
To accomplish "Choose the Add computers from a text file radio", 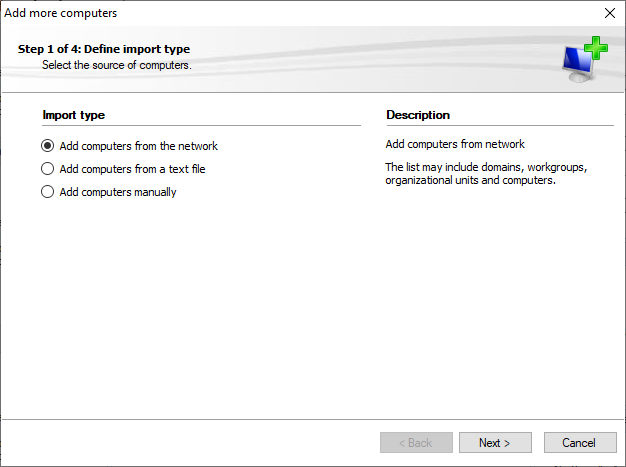I will pos(48,169).
